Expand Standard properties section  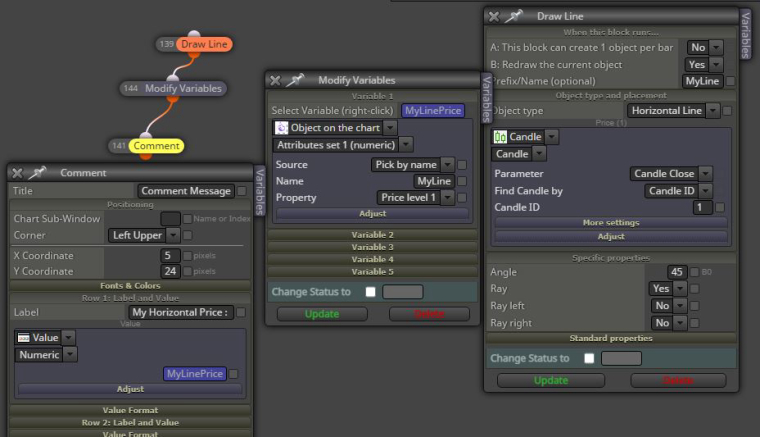click(x=611, y=338)
